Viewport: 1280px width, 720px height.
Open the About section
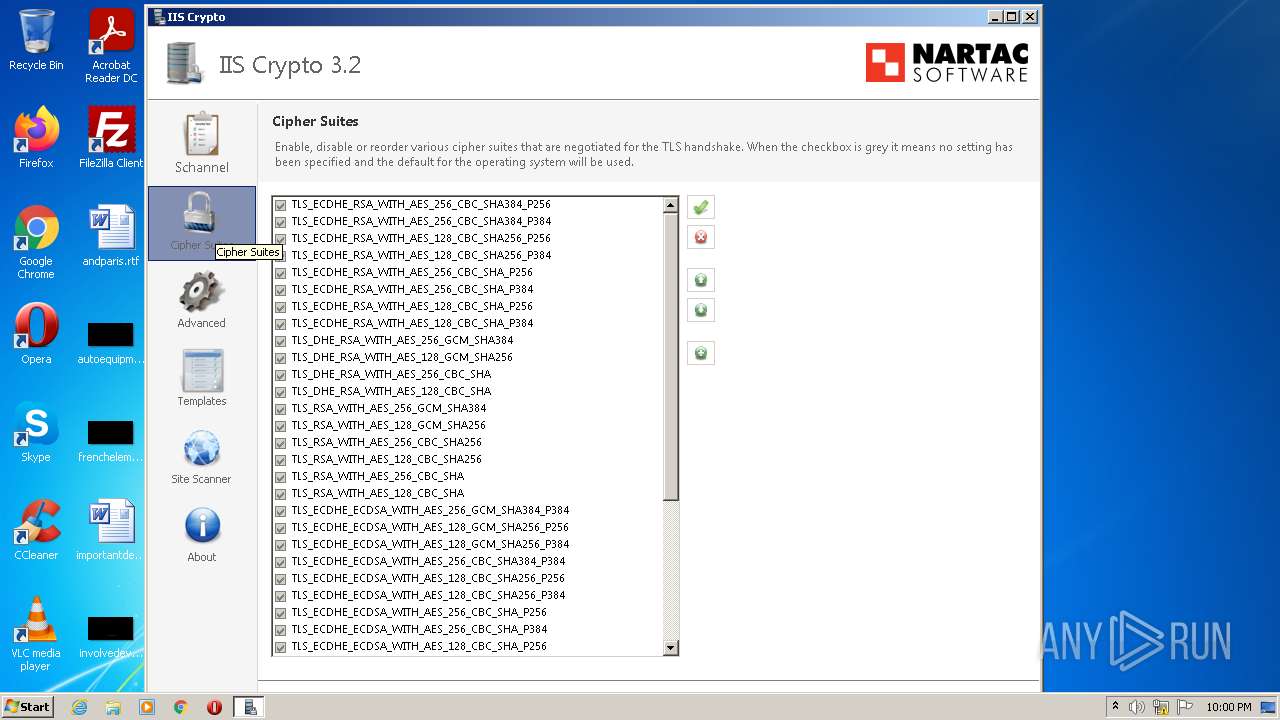[x=201, y=534]
